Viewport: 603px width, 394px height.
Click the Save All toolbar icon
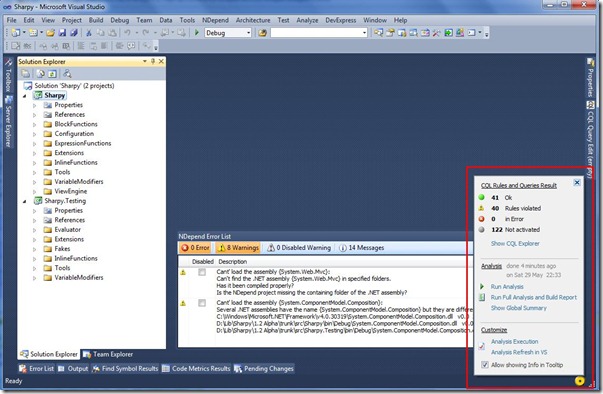tap(73, 33)
